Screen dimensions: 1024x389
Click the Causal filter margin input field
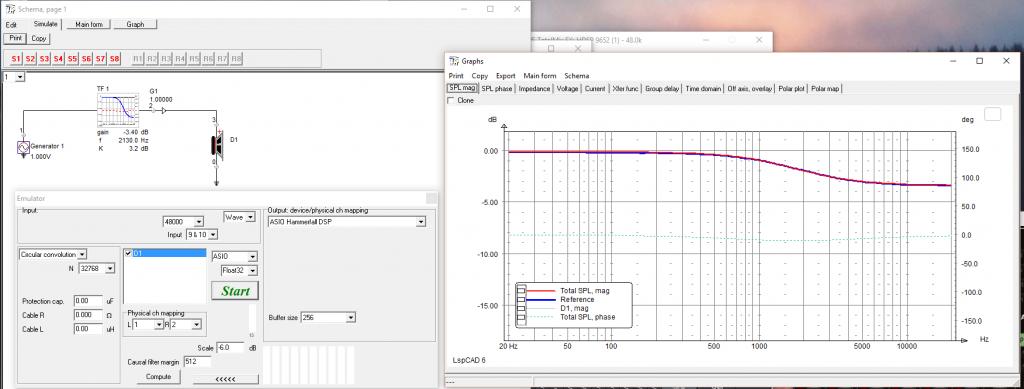coord(198,361)
